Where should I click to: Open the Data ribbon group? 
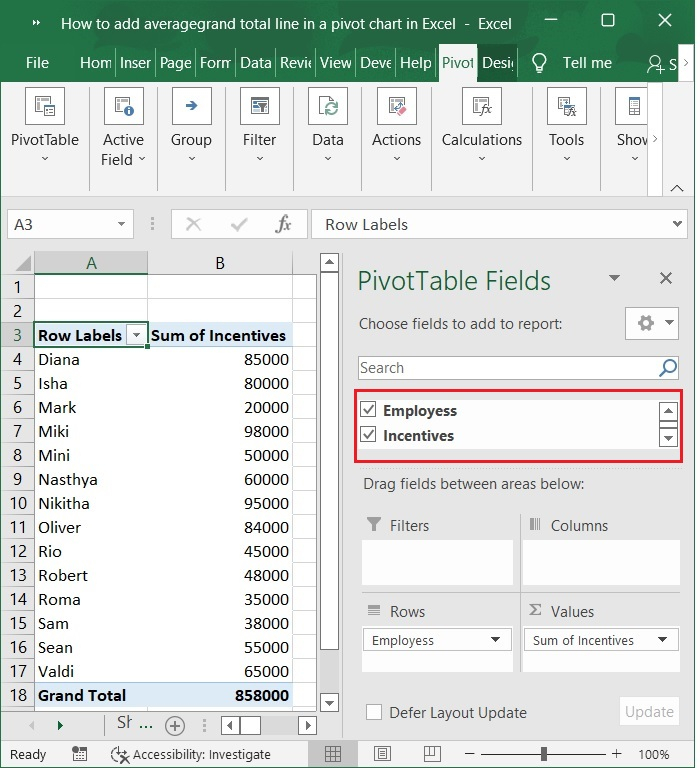click(328, 125)
